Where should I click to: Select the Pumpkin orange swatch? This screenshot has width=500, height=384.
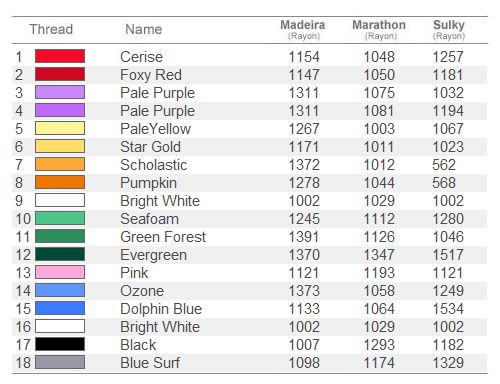60,182
